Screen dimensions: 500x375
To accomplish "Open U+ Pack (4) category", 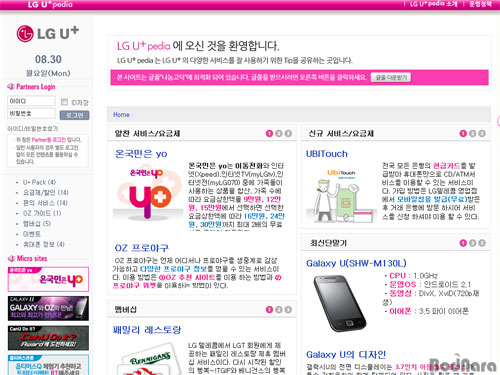I will point(39,182).
